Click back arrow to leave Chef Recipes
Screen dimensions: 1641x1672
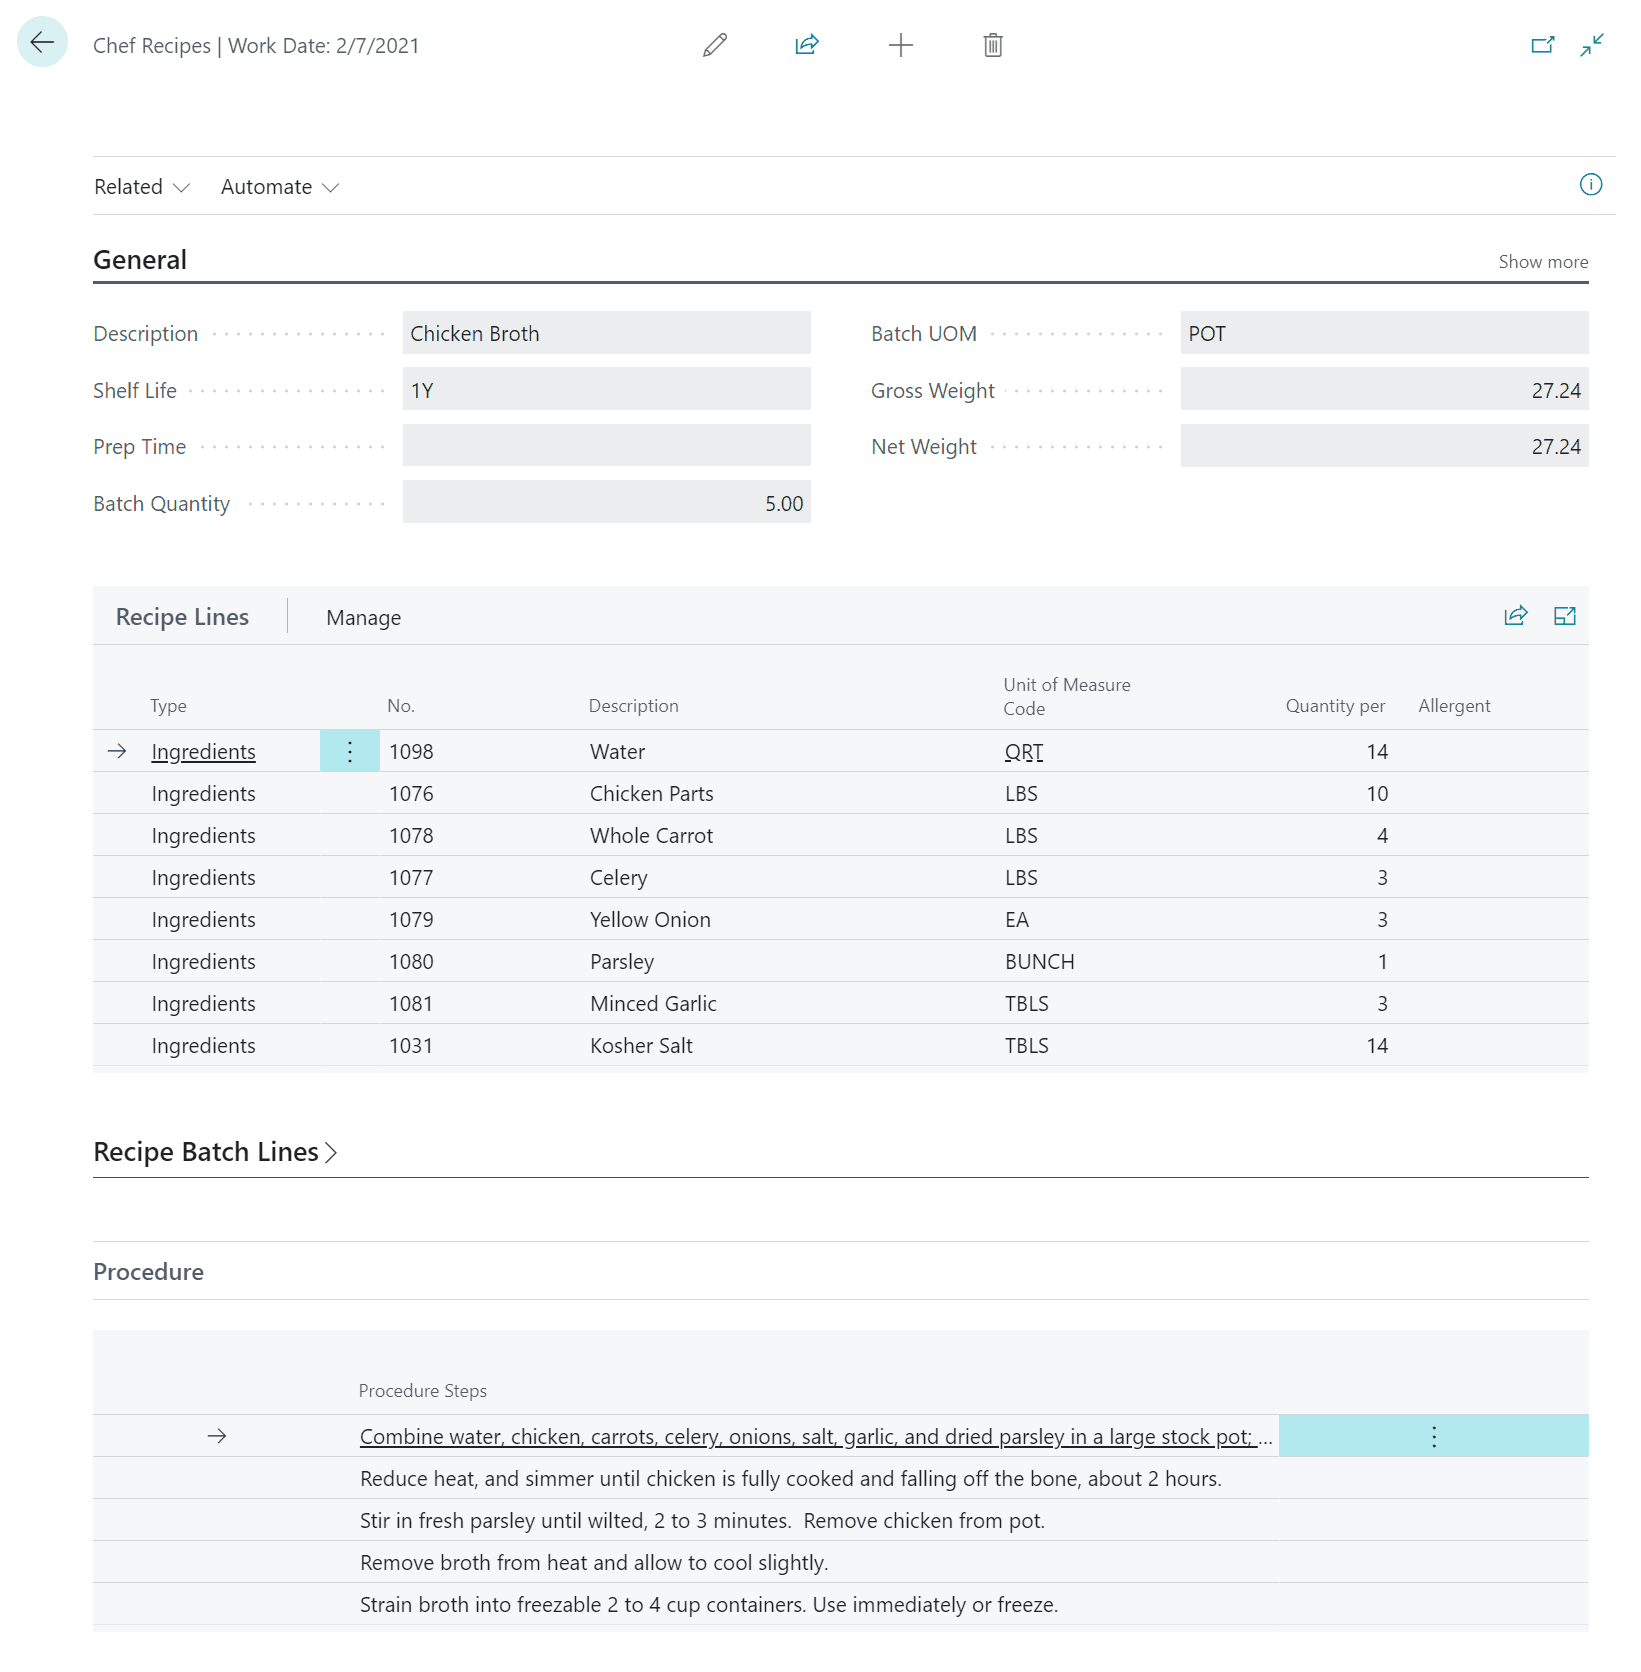(x=42, y=42)
